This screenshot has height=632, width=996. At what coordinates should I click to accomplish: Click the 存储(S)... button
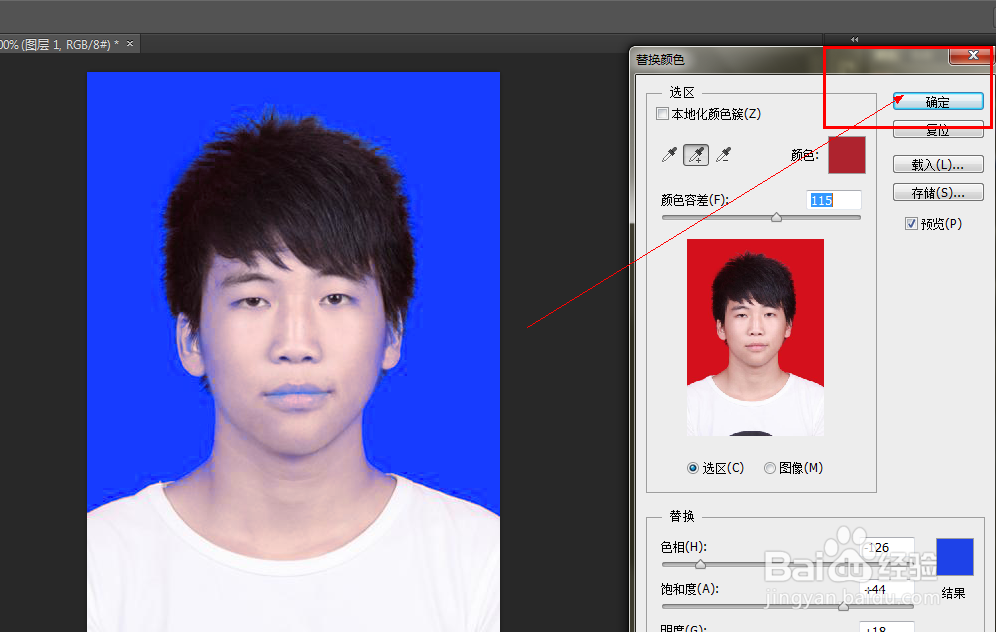tap(938, 192)
